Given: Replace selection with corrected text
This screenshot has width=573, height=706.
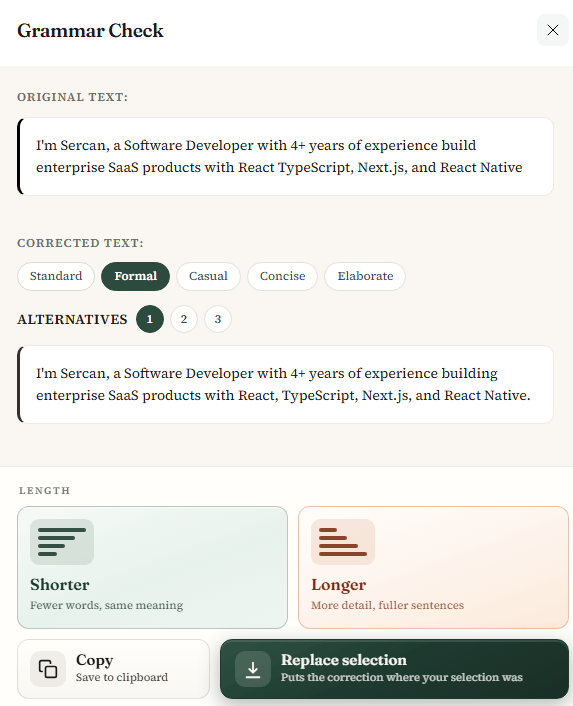Looking at the screenshot, I should pos(394,669).
